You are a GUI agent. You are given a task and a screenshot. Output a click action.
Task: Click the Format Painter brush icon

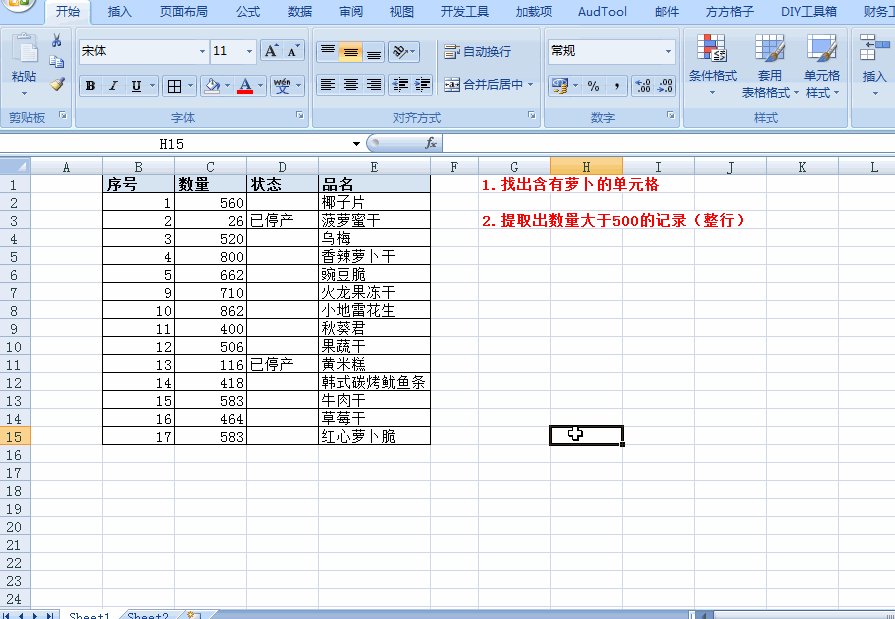[x=57, y=85]
